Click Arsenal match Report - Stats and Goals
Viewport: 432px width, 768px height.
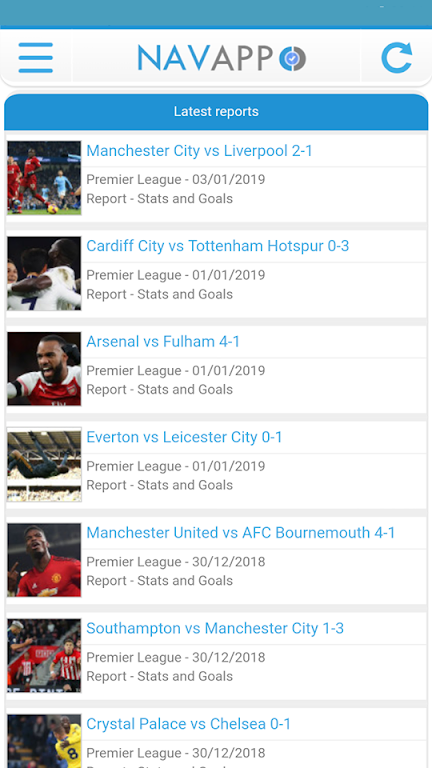coord(160,389)
